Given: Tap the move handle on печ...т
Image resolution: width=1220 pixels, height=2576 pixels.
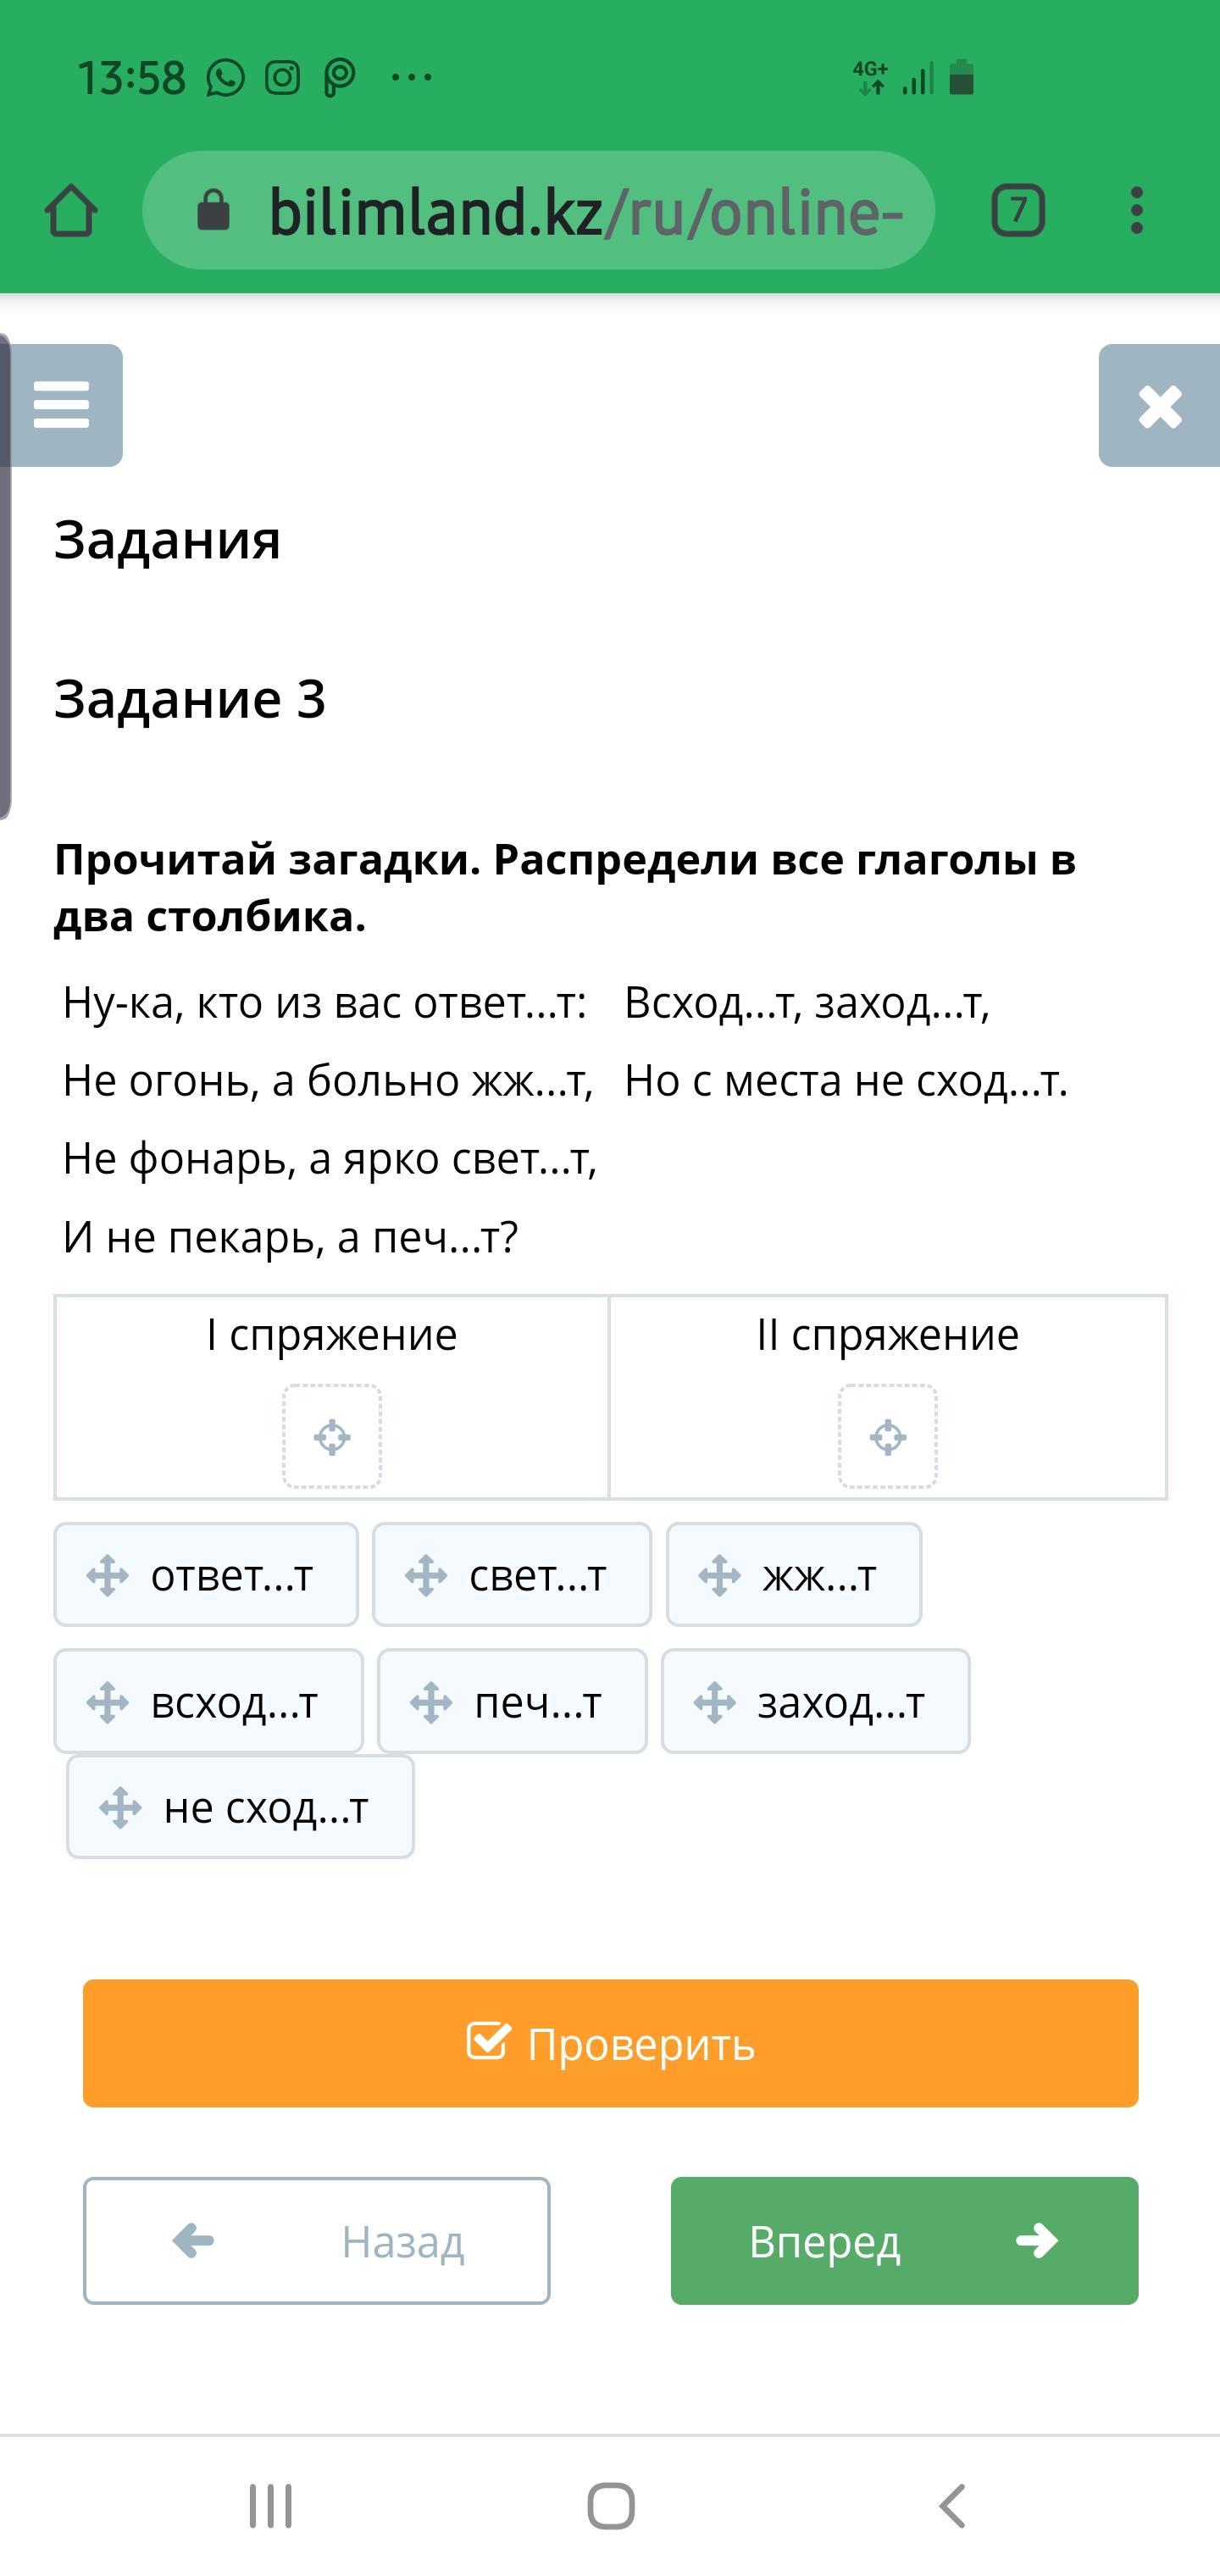Looking at the screenshot, I should [x=431, y=1702].
